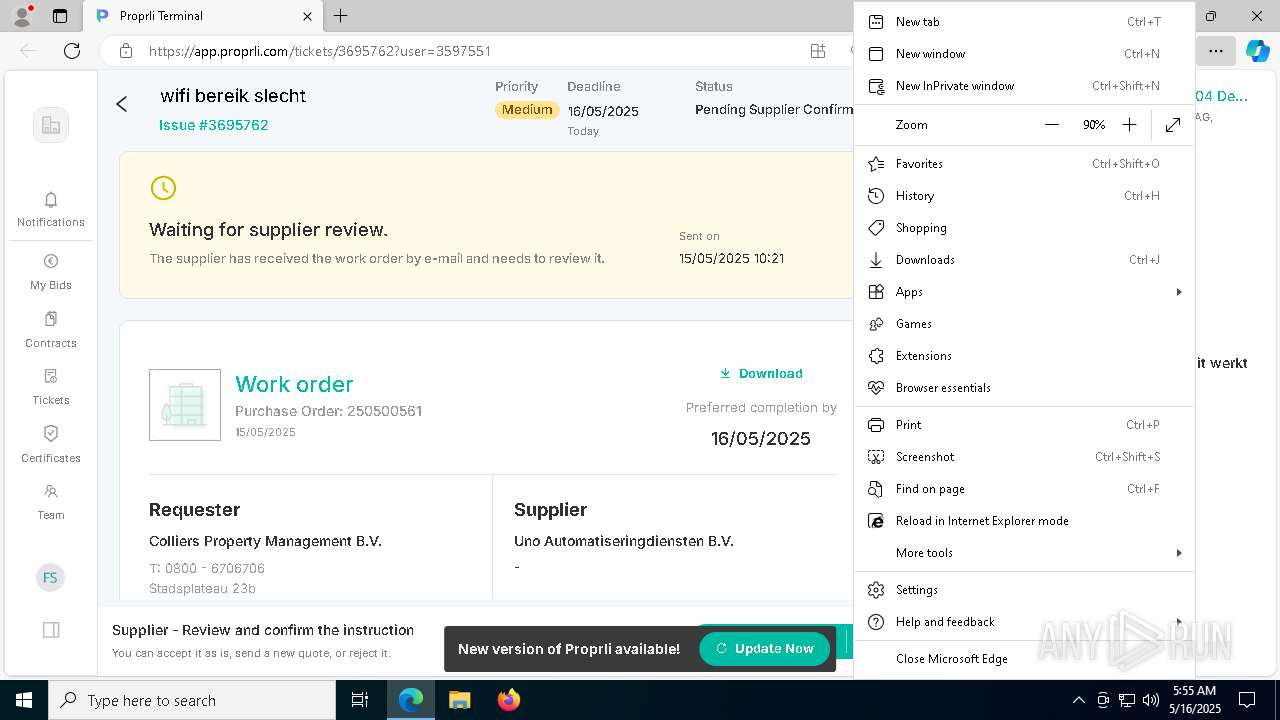Choose Reload in Internet Explorer mode
The width and height of the screenshot is (1280, 720).
pos(1024,521)
